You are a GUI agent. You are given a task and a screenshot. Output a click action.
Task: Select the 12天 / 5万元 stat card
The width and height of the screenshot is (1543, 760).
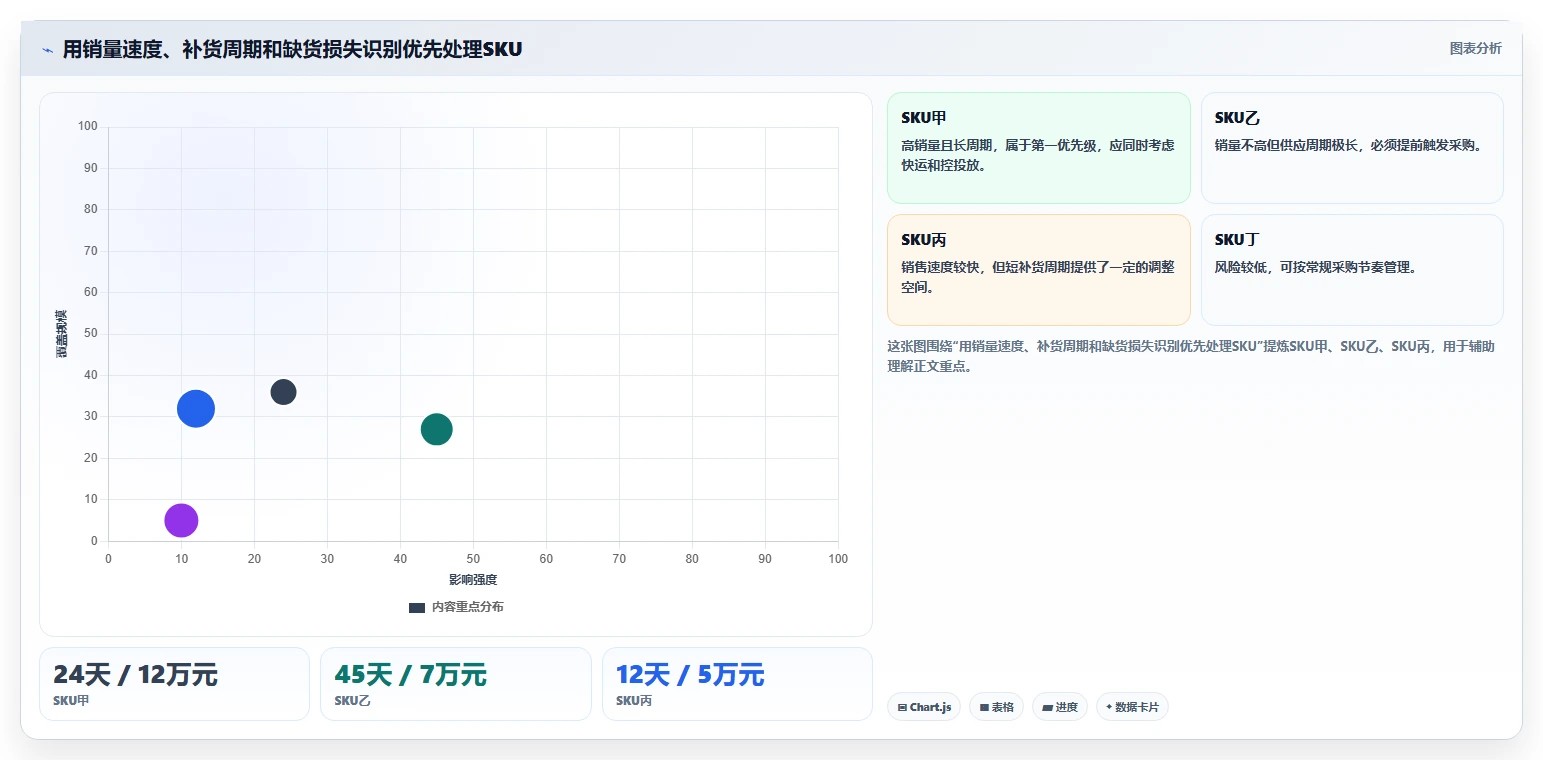coord(737,684)
